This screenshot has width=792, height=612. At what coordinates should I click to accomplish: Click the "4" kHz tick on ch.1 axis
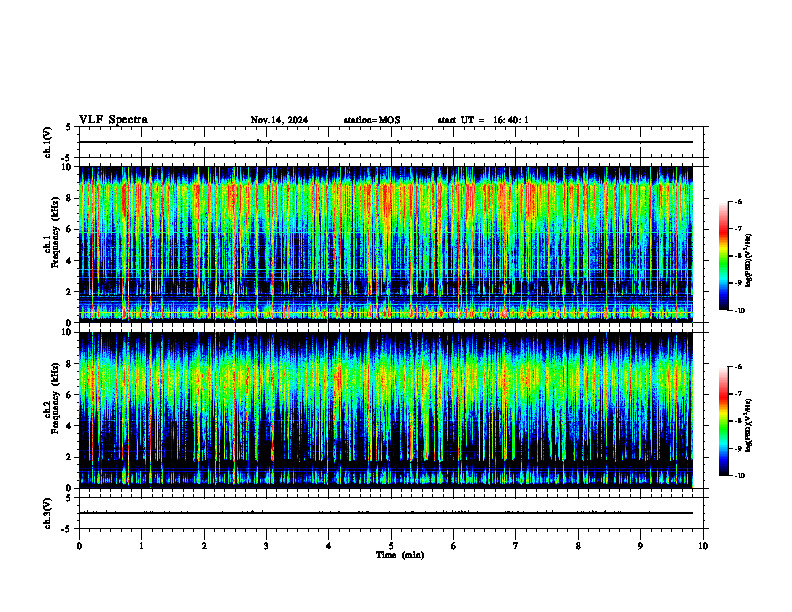click(70, 261)
